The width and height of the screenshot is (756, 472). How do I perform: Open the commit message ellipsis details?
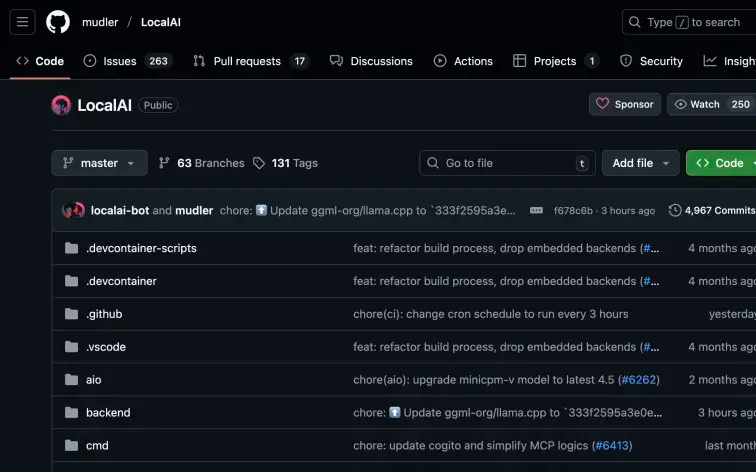536,211
